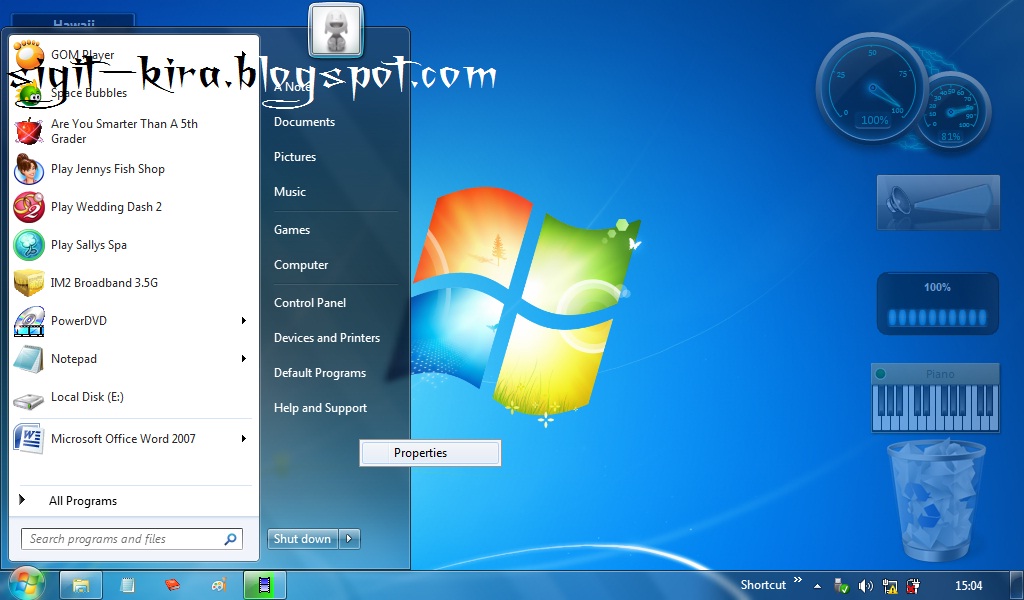This screenshot has height=600, width=1024.
Task: Open IM2 Broadband 3.5G icon
Action: 29,283
